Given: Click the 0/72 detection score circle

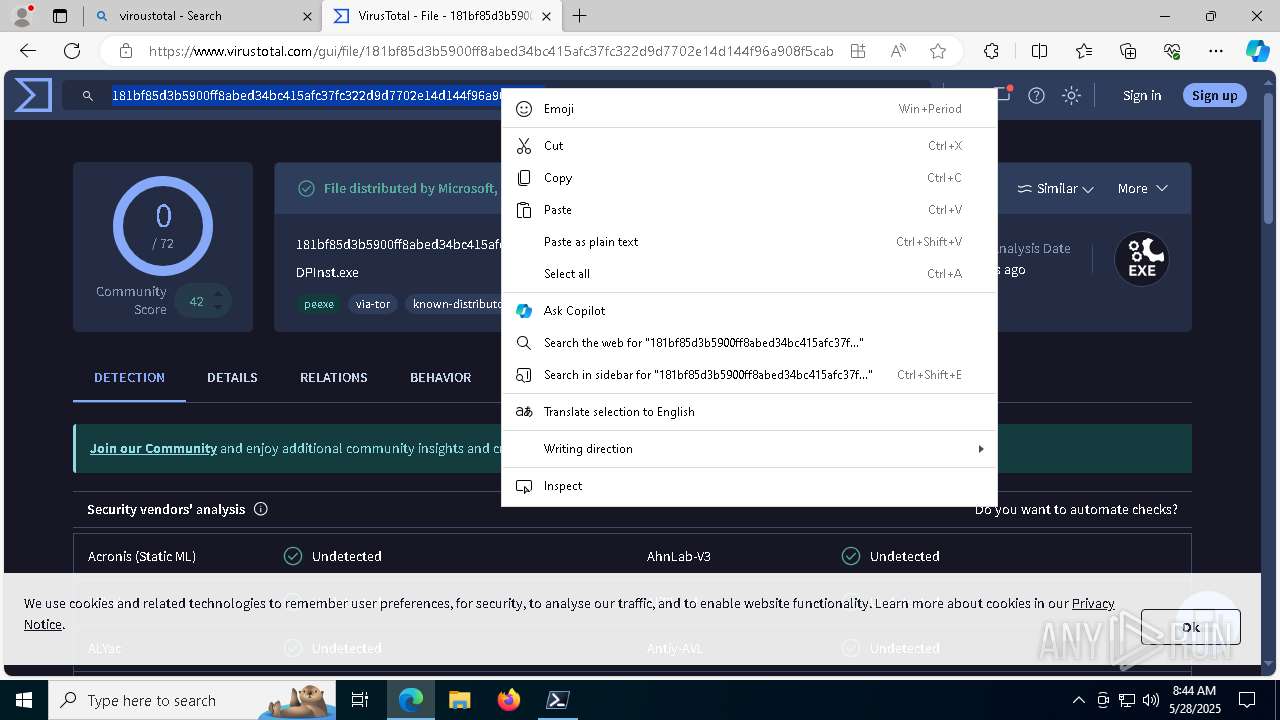Looking at the screenshot, I should pyautogui.click(x=163, y=226).
